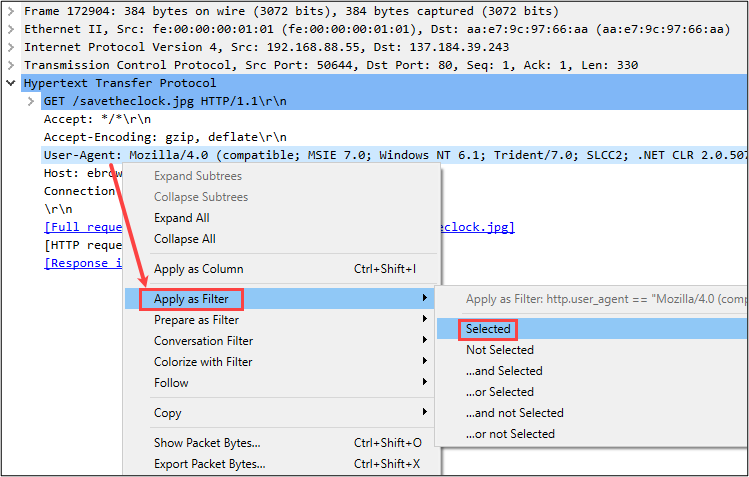Collapse the Hypertext Transfer Protocol section
Viewport: 749px width, 477px height.
[x=11, y=83]
